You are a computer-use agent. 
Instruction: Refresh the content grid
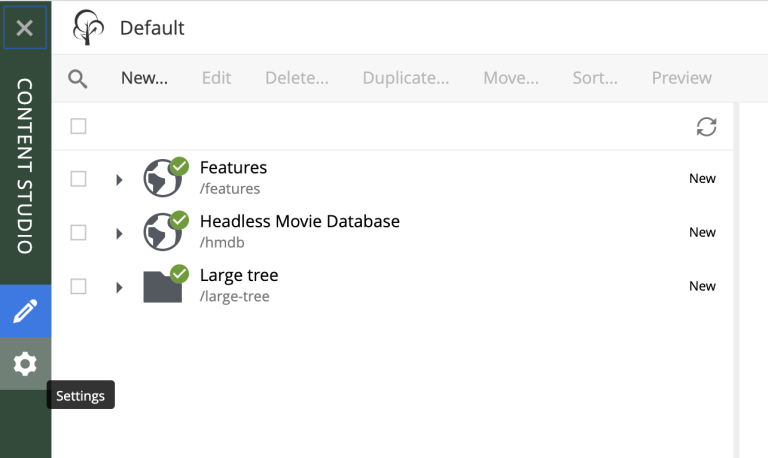[706, 127]
